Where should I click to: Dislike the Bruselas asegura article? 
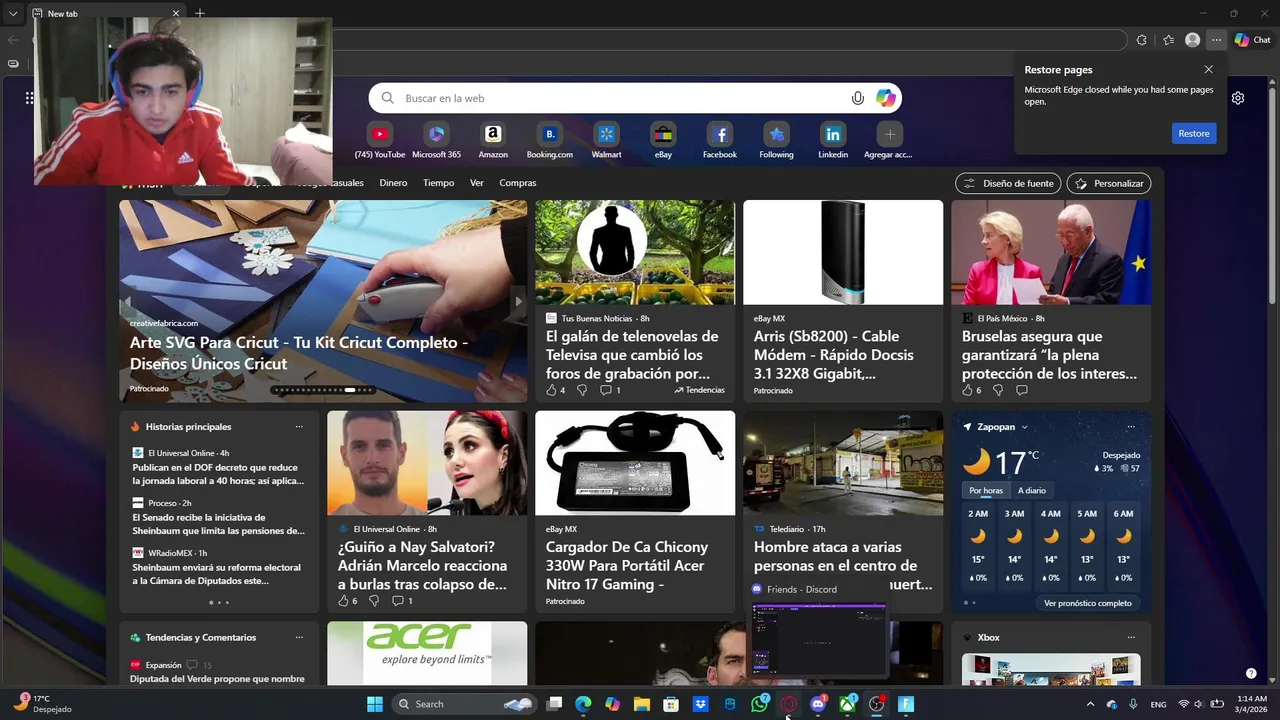[x=998, y=390]
